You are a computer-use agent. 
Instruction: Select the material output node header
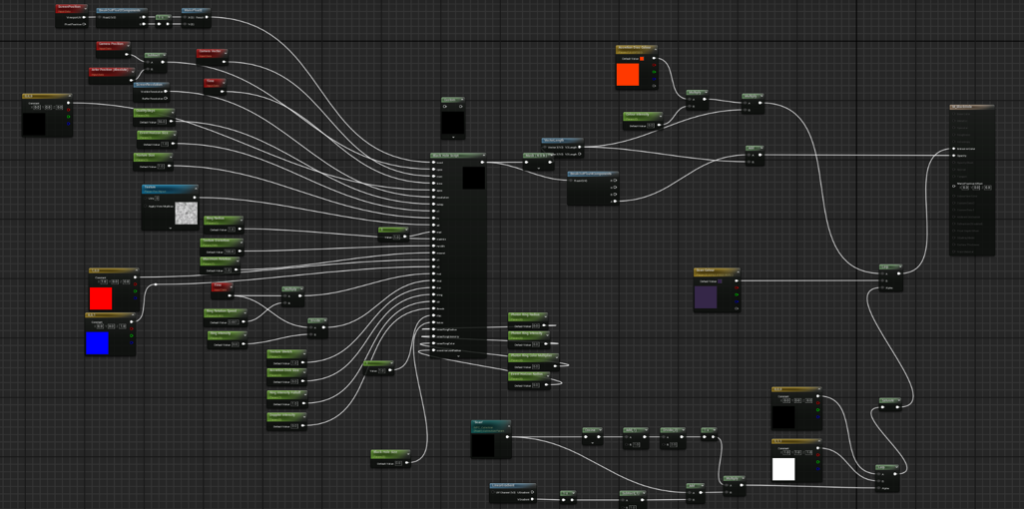pyautogui.click(x=971, y=107)
